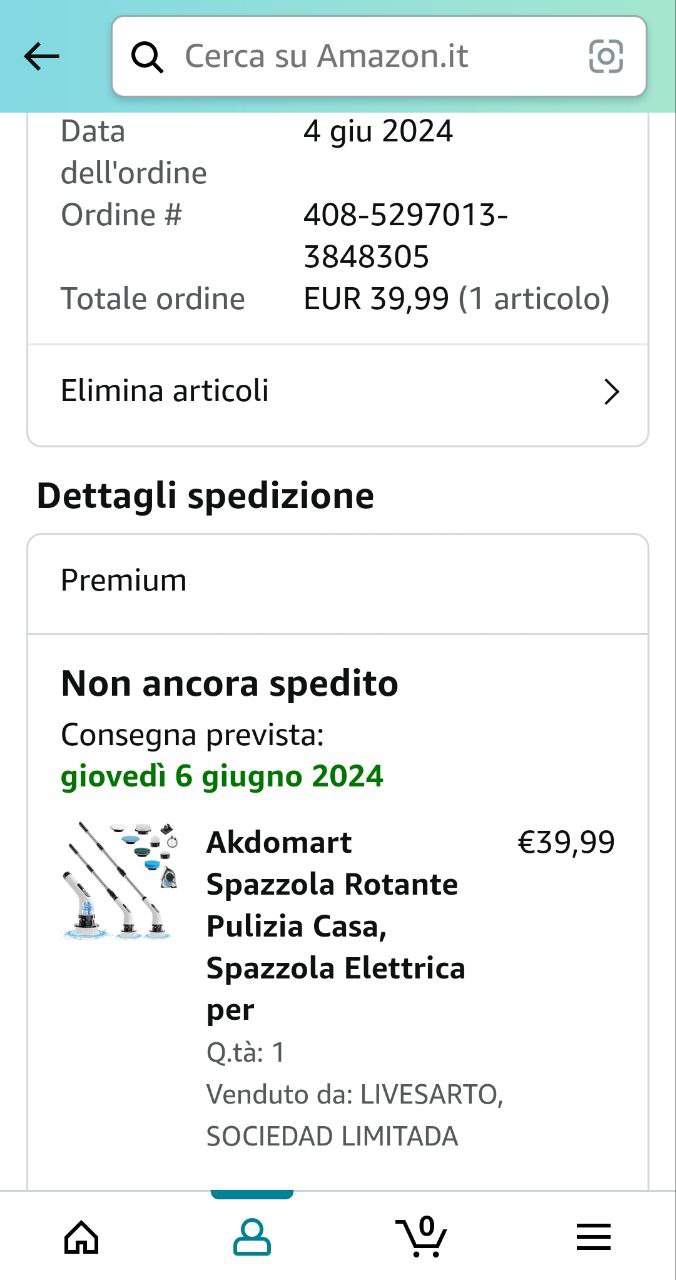The width and height of the screenshot is (676, 1280).
Task: Open the shopping cart
Action: [422, 1237]
